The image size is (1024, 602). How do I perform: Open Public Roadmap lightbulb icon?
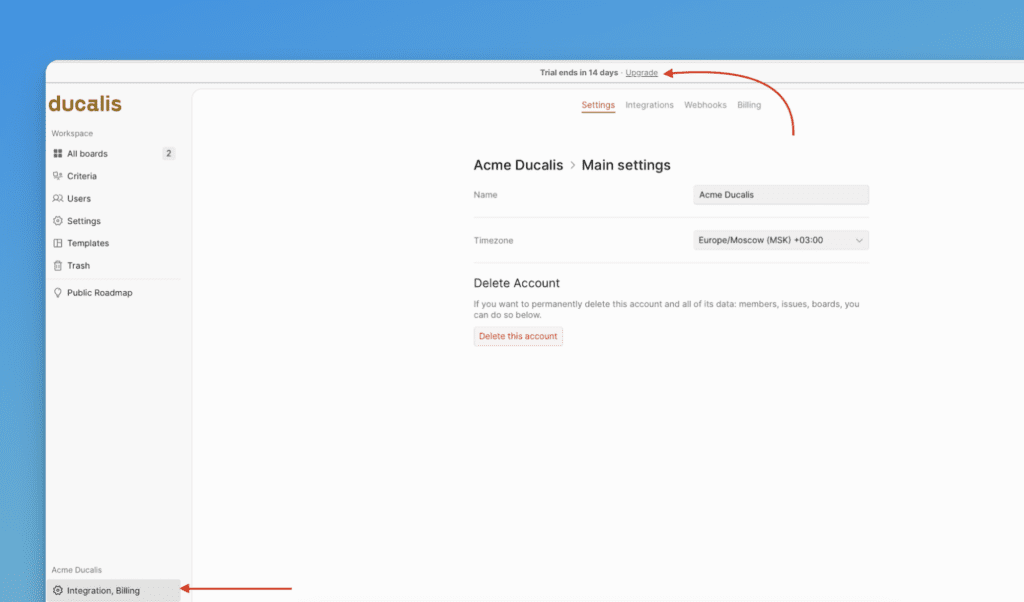pos(58,293)
